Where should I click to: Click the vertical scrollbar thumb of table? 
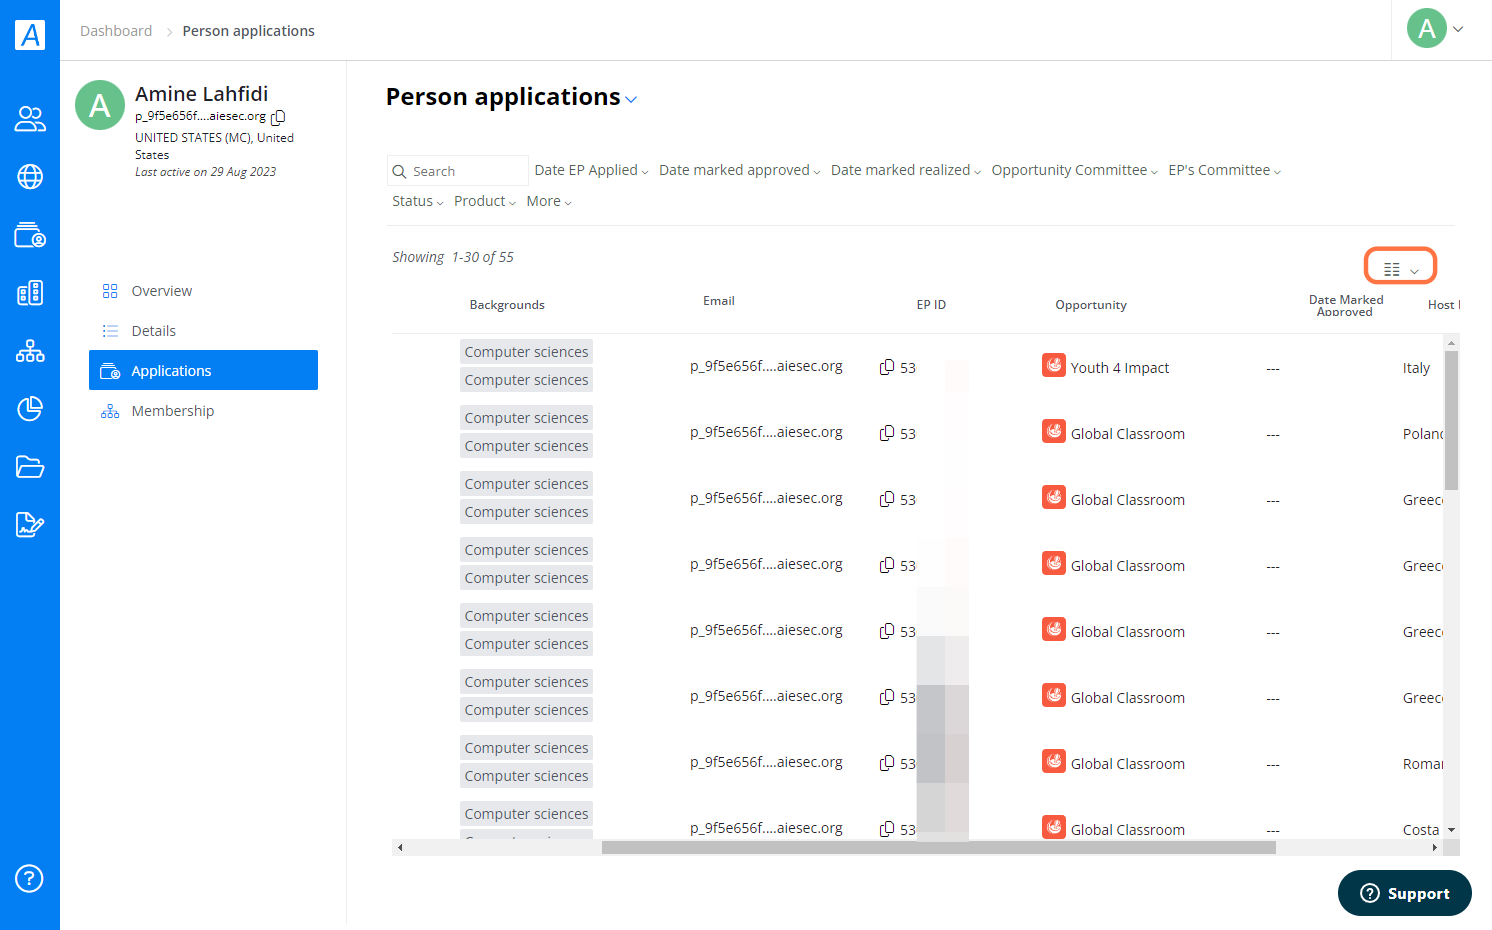pyautogui.click(x=1451, y=420)
